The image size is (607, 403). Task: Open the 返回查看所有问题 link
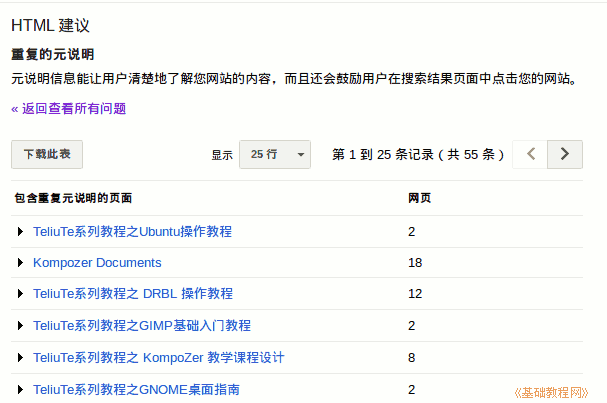pyautogui.click(x=69, y=109)
